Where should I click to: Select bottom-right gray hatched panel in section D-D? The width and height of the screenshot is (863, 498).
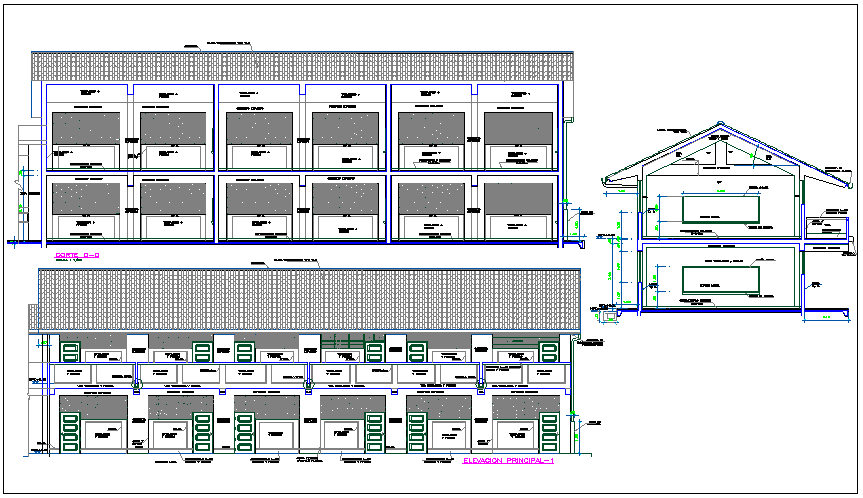pyautogui.click(x=518, y=198)
